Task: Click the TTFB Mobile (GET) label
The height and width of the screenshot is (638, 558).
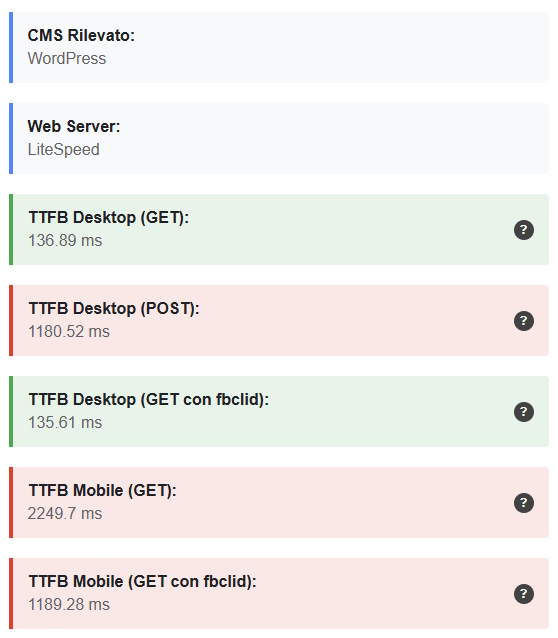Action: tap(103, 491)
